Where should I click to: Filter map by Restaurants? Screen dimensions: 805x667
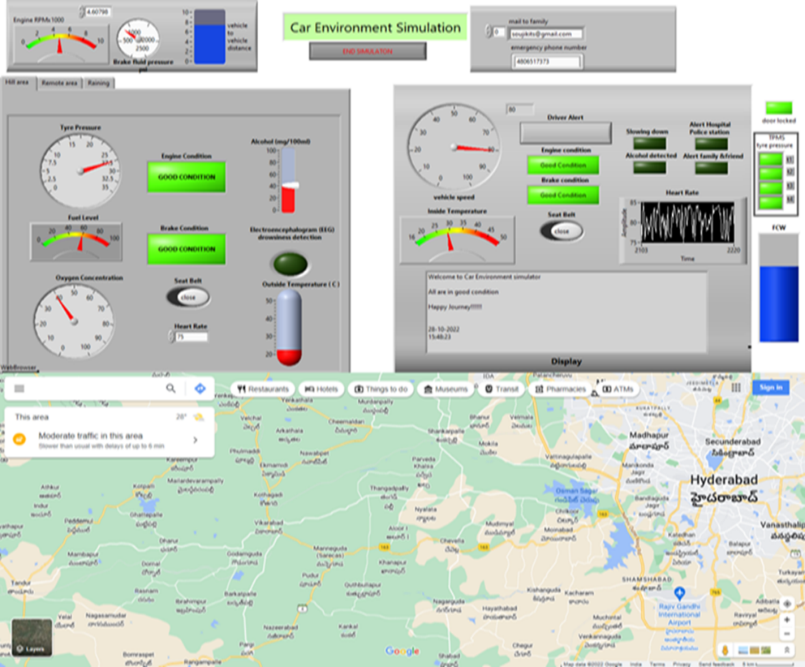point(263,389)
